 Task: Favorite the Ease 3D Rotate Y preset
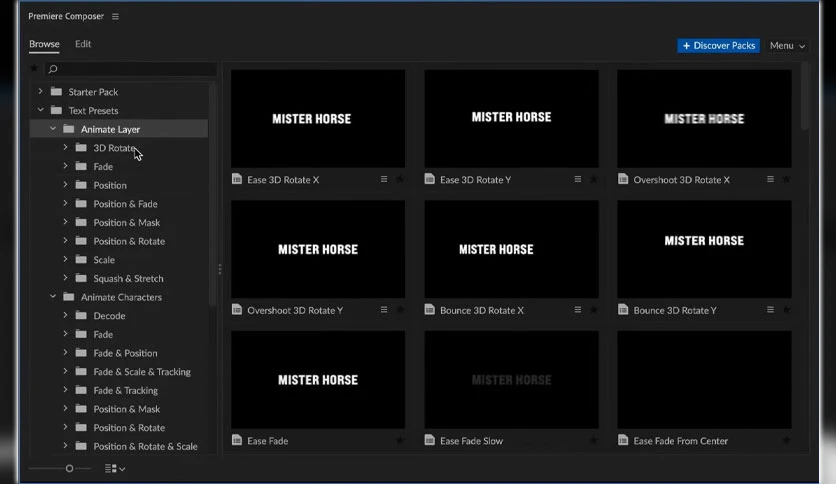(593, 180)
